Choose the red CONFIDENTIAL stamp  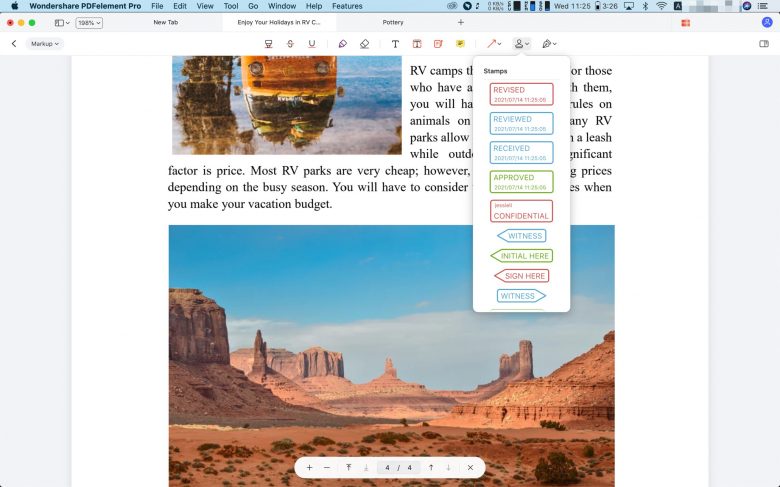521,211
